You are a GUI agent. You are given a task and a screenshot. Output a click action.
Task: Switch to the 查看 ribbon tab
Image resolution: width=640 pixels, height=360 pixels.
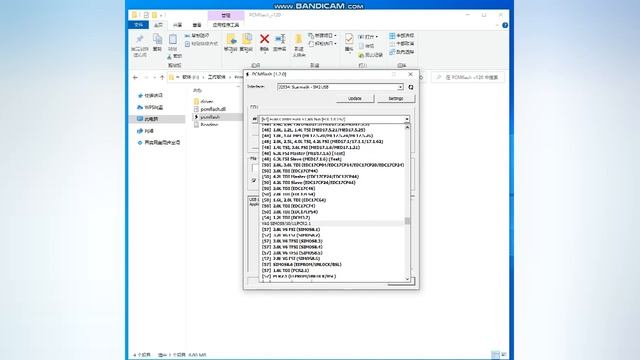click(197, 25)
